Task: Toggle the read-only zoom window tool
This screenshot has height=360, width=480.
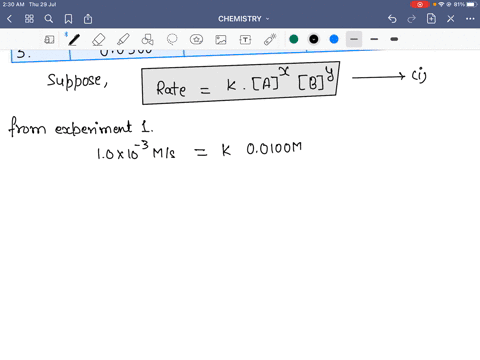Action: [x=49, y=40]
